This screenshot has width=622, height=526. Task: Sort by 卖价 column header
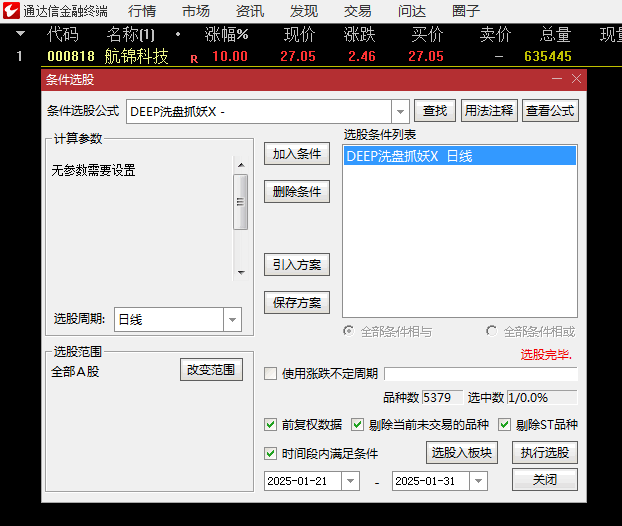click(x=495, y=35)
